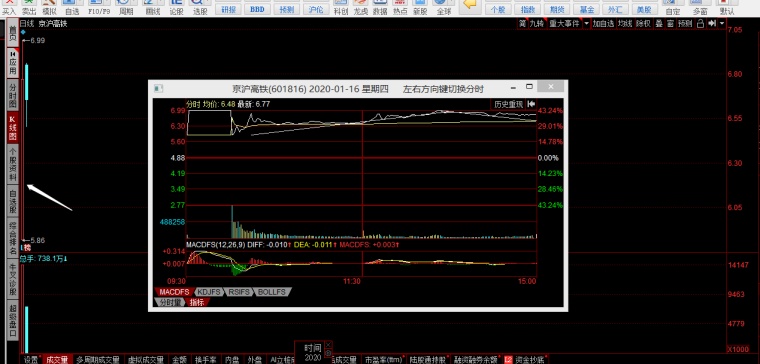Click the arrow-to-bar icon beside the lock
Screen dimensions: 760x364
tap(712, 23)
